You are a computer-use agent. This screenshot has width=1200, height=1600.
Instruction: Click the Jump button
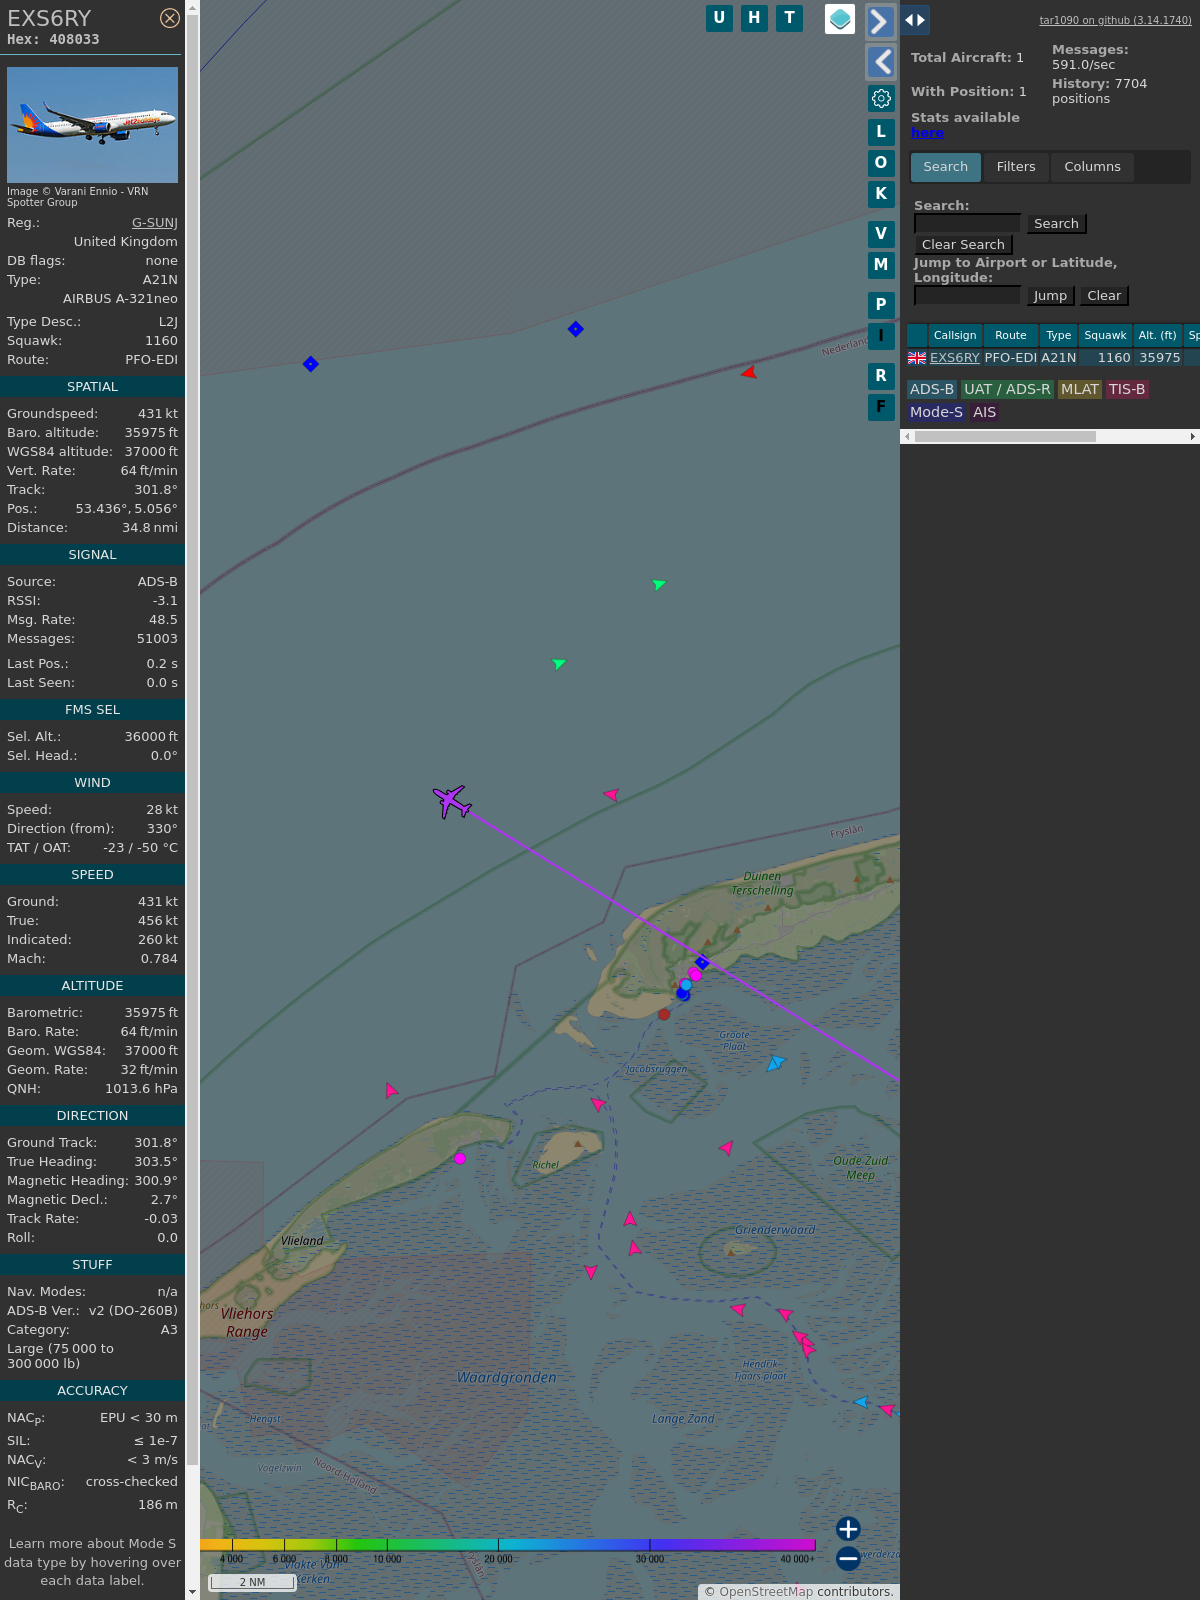point(1050,296)
